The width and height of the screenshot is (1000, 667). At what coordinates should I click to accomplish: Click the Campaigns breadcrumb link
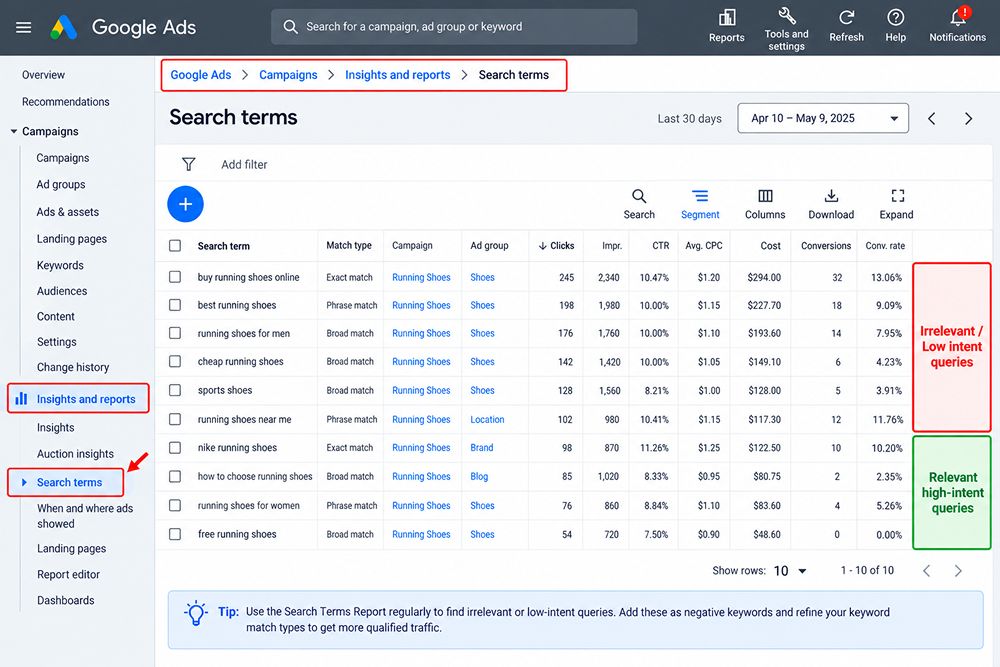288,75
